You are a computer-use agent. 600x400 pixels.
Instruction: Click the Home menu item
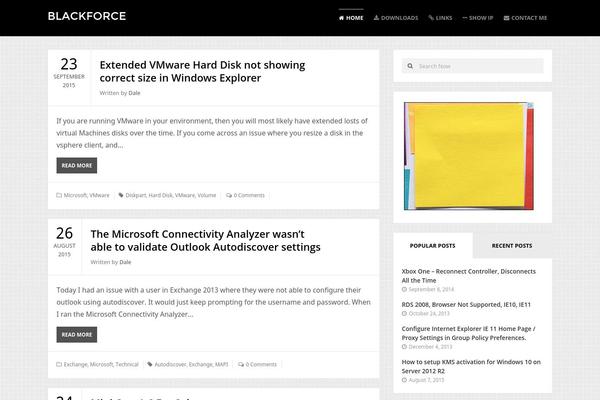(350, 17)
